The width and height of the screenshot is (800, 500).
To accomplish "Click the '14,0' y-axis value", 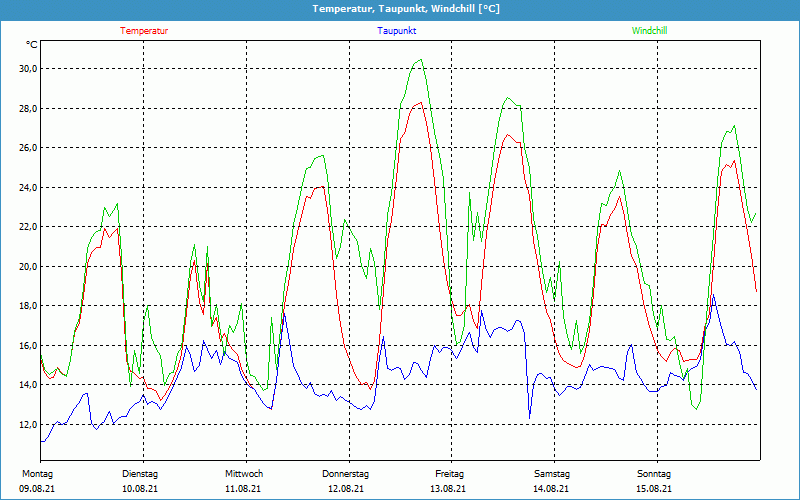I will [x=28, y=385].
